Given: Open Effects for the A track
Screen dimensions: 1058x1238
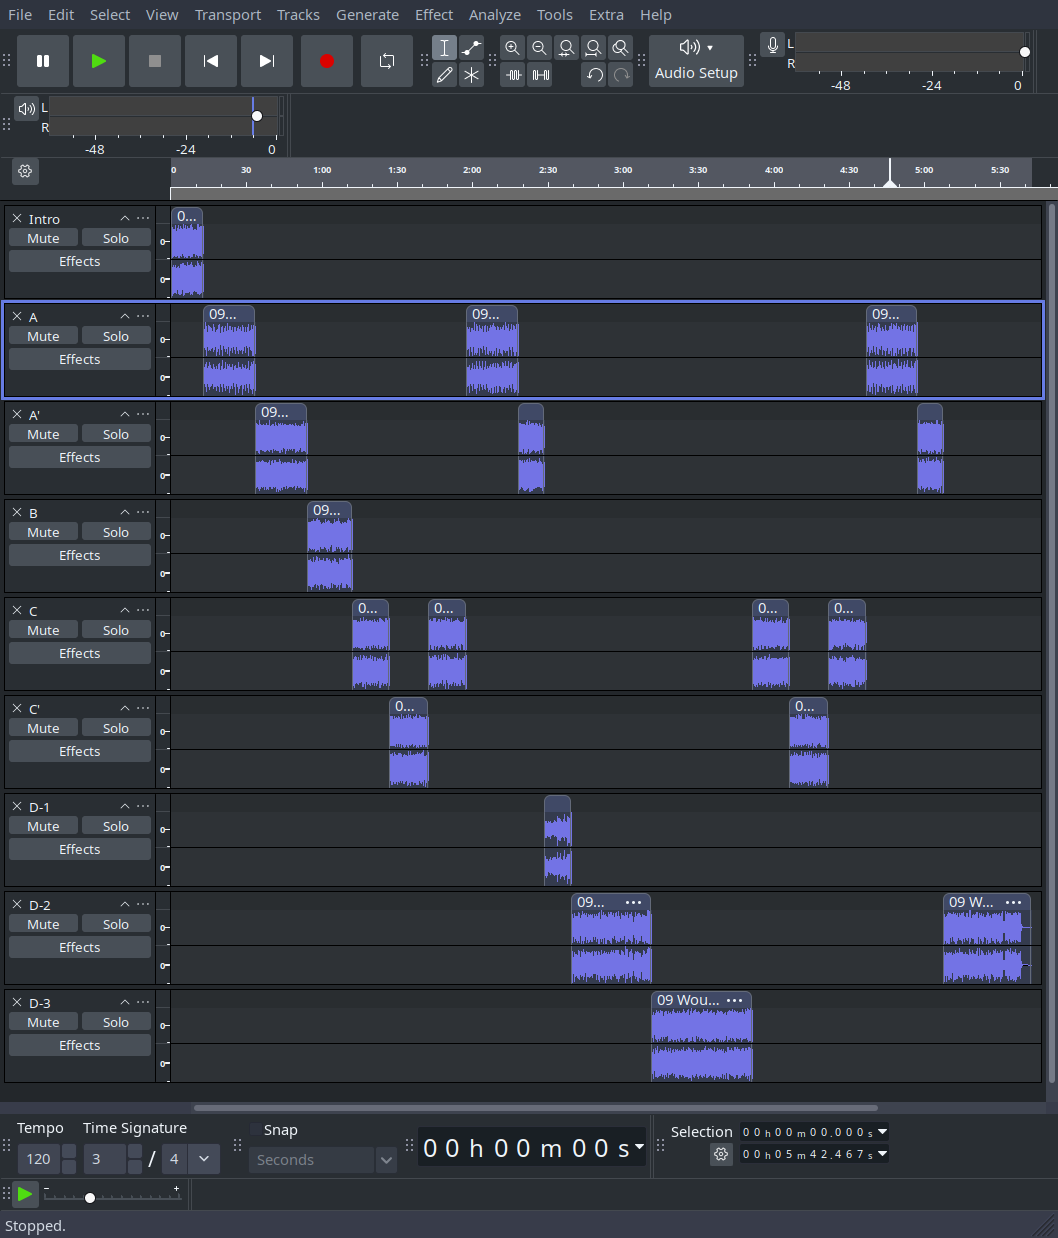Looking at the screenshot, I should pyautogui.click(x=80, y=359).
